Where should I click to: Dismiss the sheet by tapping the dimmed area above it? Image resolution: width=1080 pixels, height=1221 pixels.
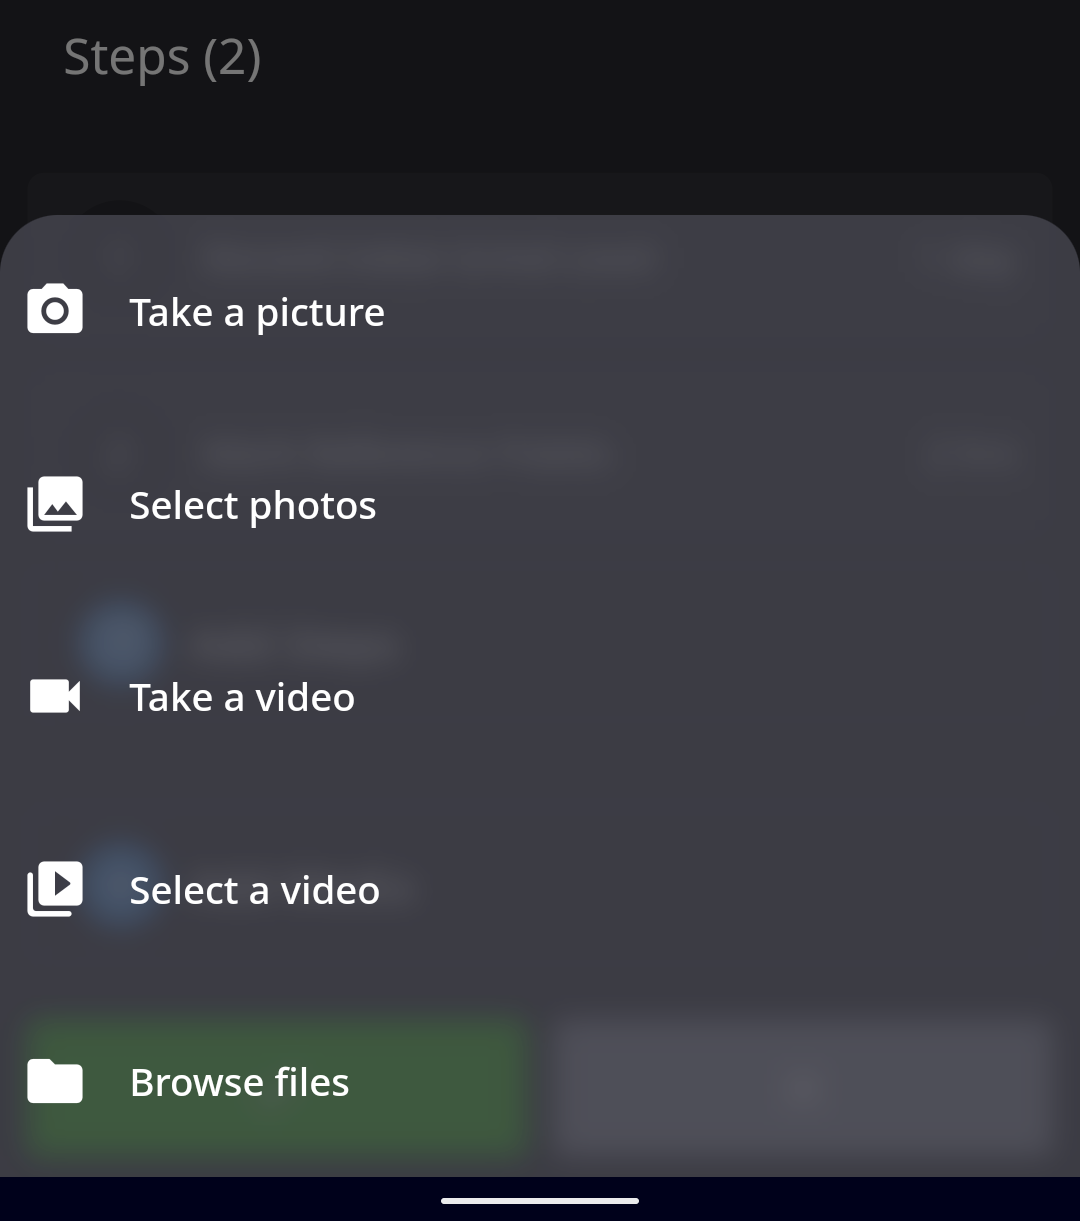pyautogui.click(x=540, y=130)
